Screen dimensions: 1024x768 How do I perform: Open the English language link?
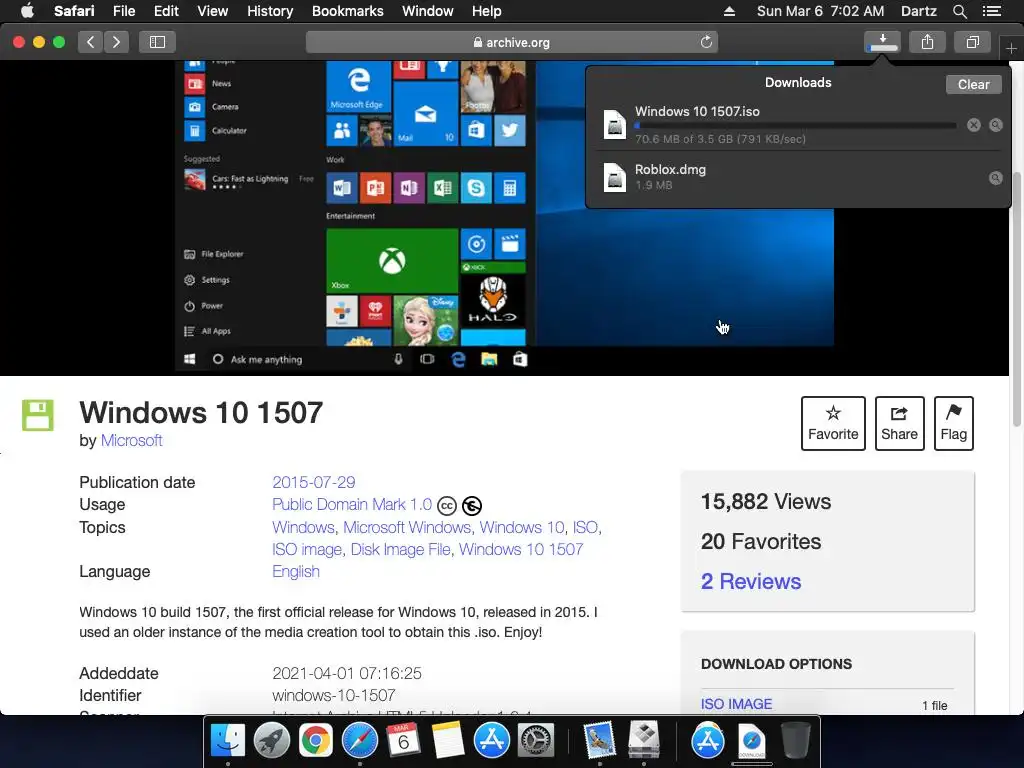(296, 571)
